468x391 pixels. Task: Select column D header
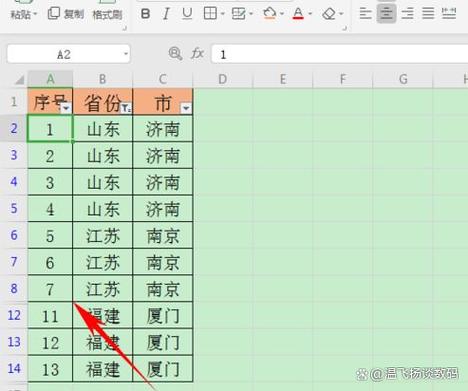point(223,79)
